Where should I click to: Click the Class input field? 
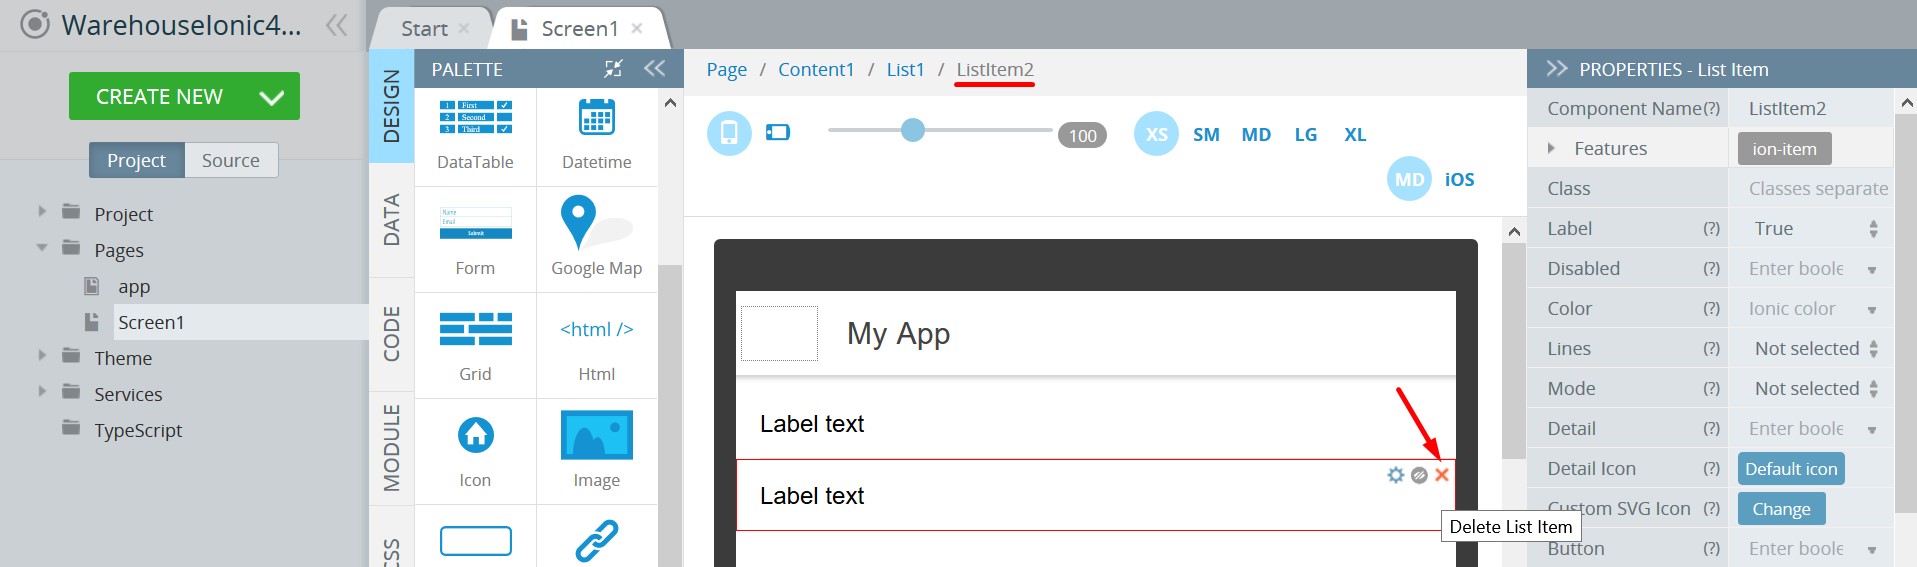(1811, 188)
